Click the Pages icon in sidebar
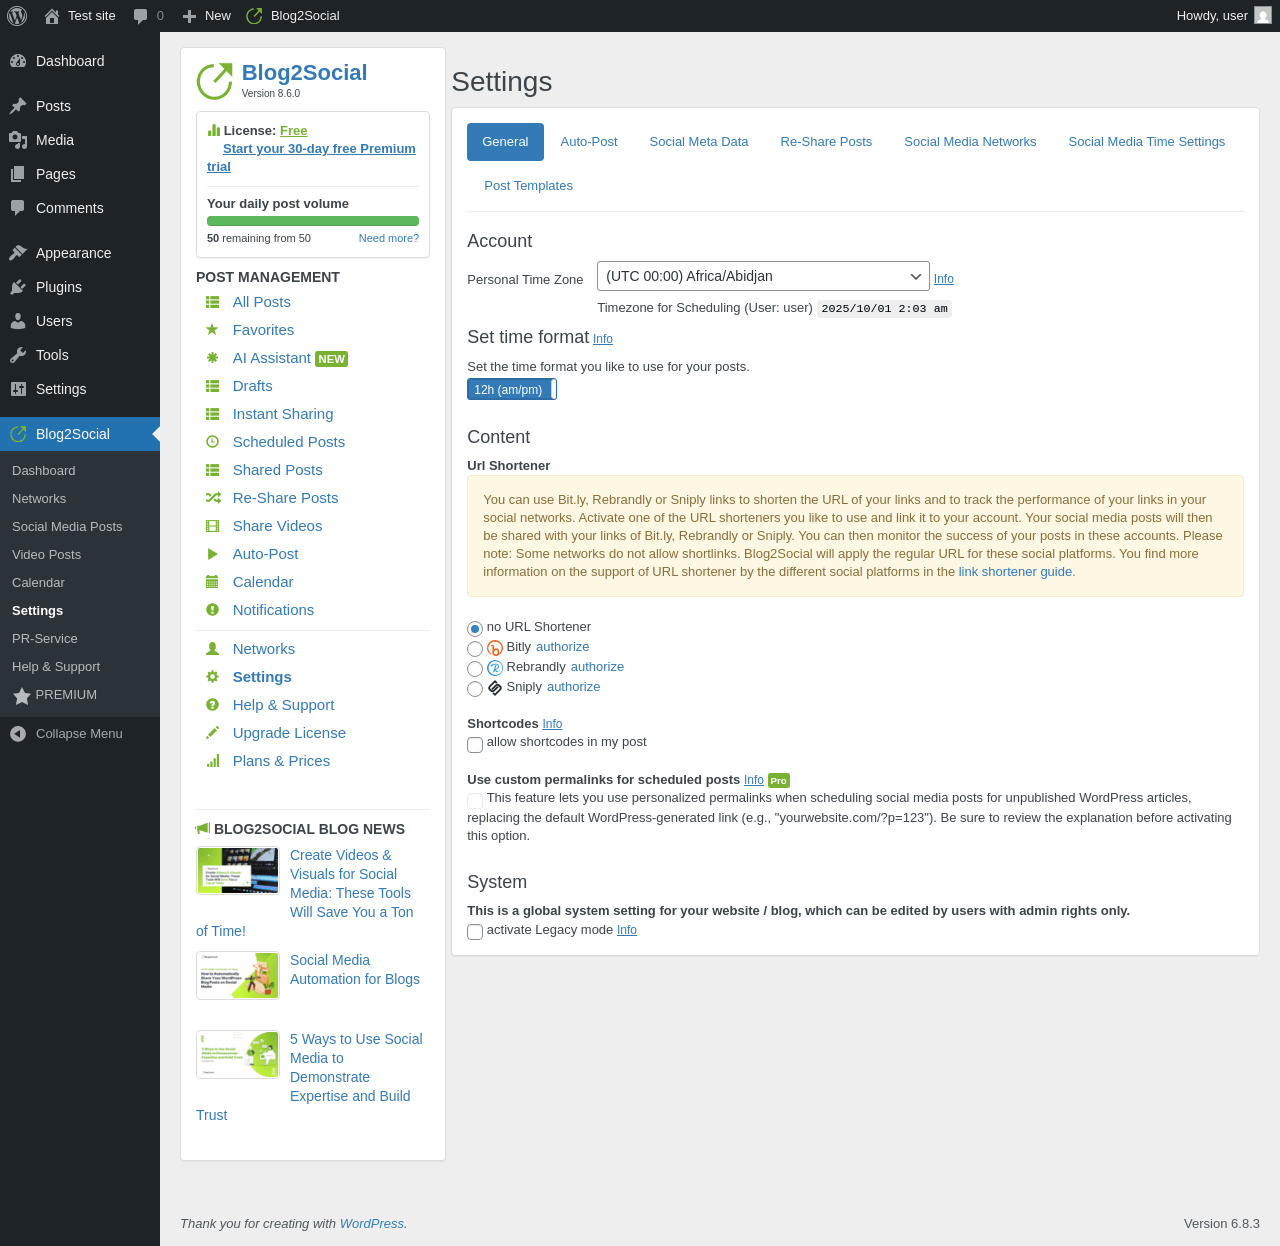 [18, 174]
